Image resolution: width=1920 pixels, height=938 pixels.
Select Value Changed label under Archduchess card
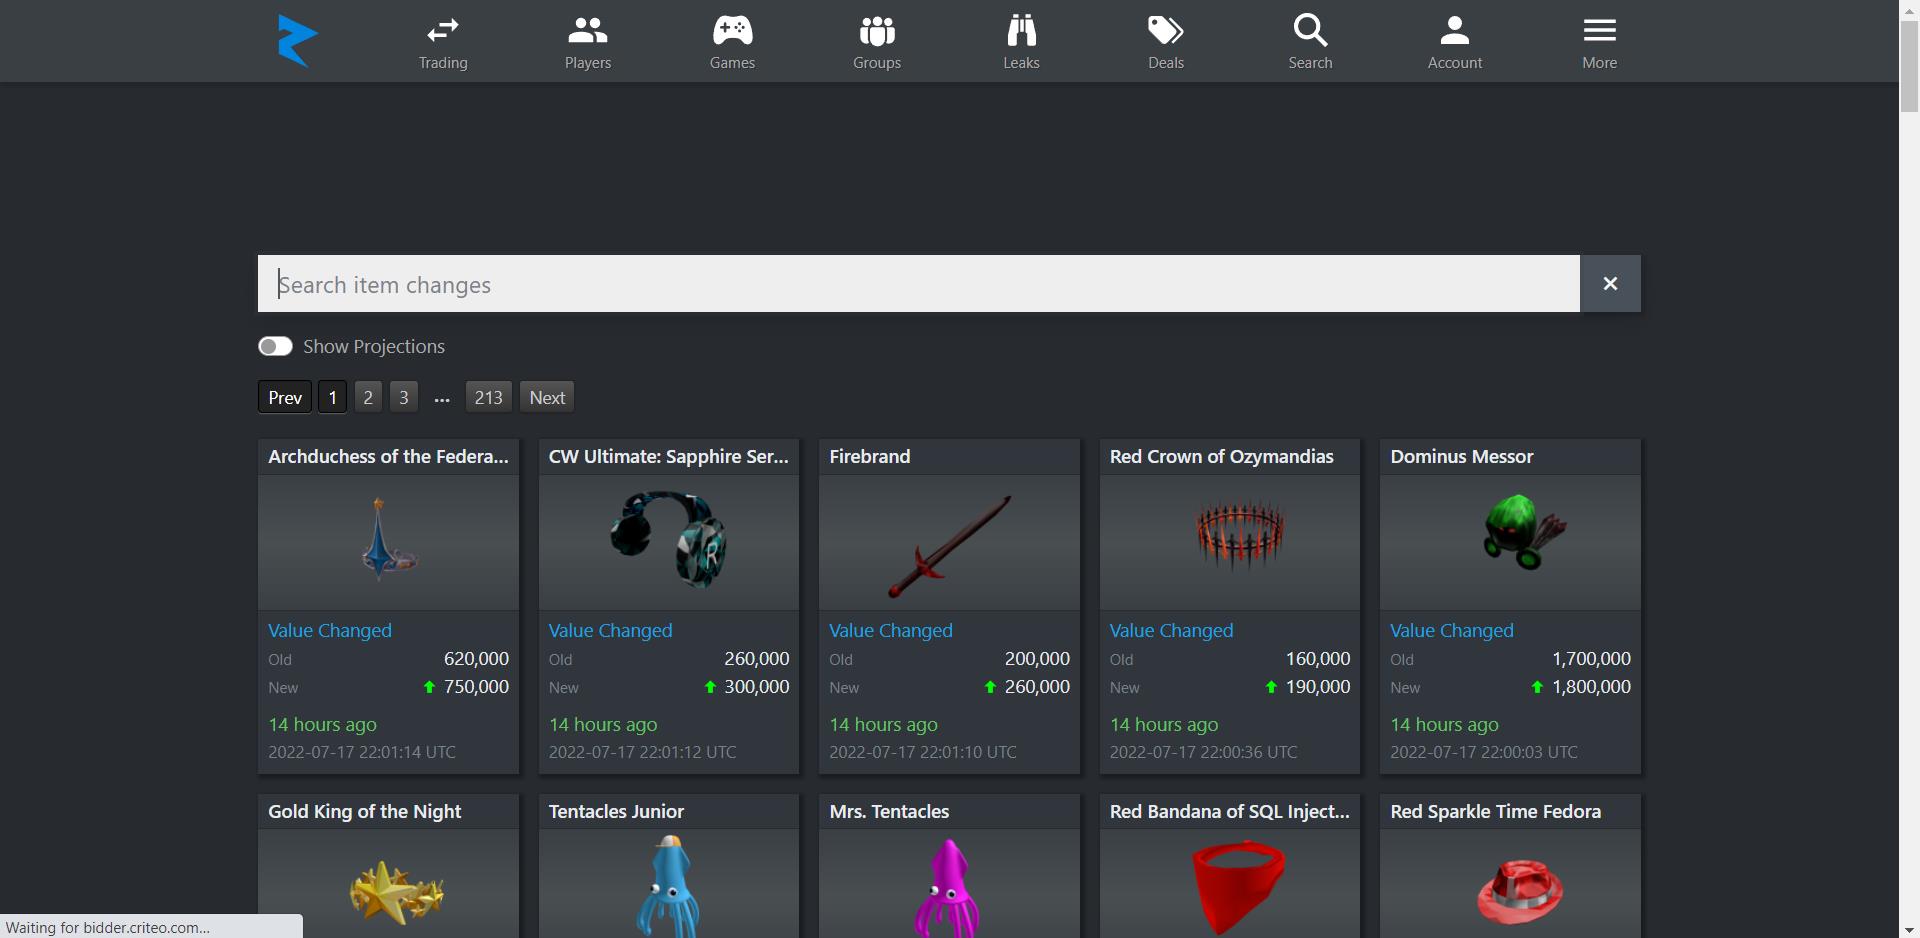coord(330,630)
